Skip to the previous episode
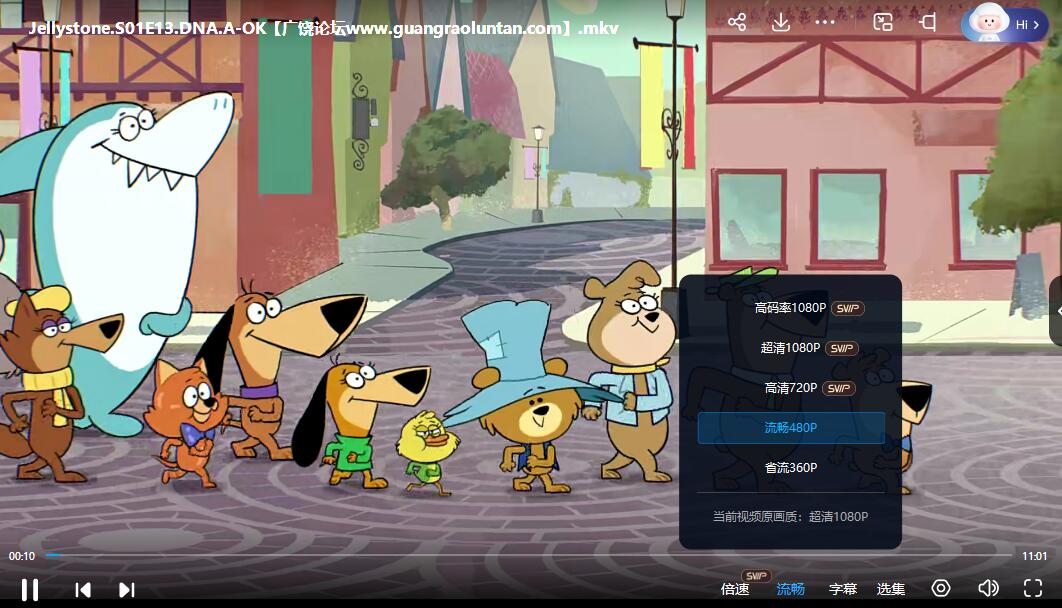This screenshot has height=608, width=1062. coord(83,590)
